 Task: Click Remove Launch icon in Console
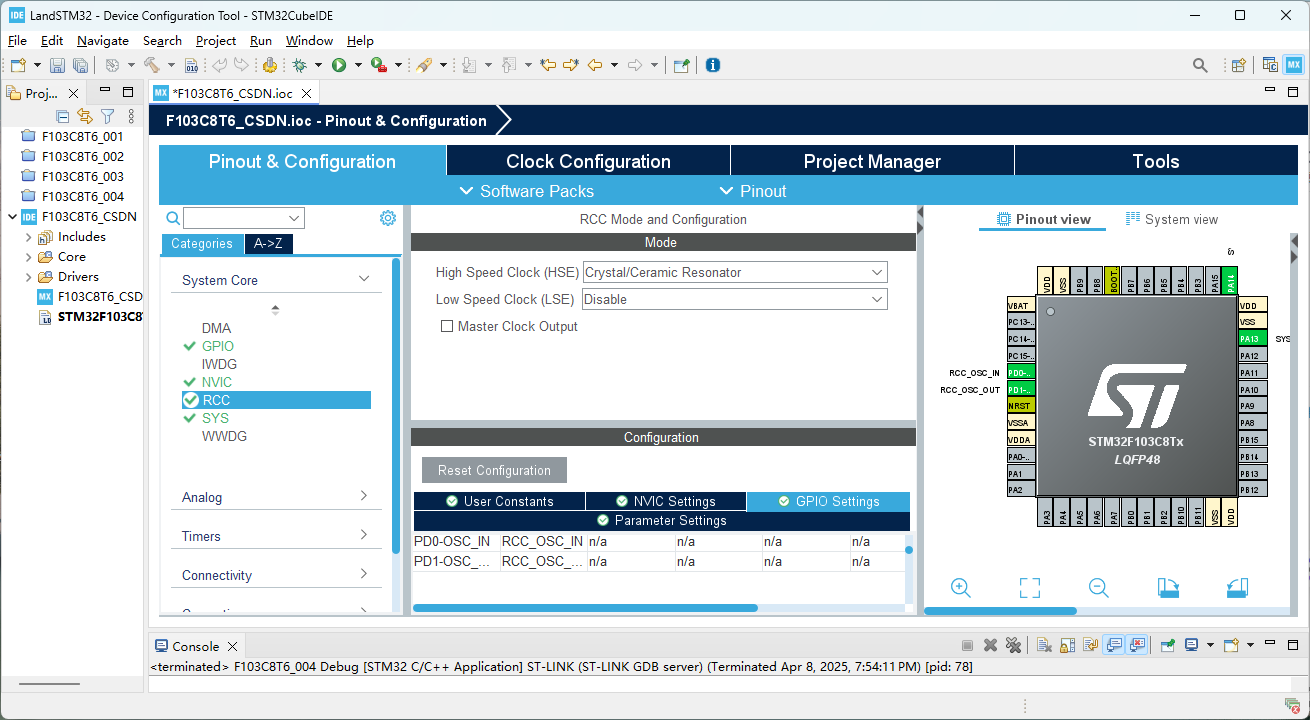(x=990, y=646)
